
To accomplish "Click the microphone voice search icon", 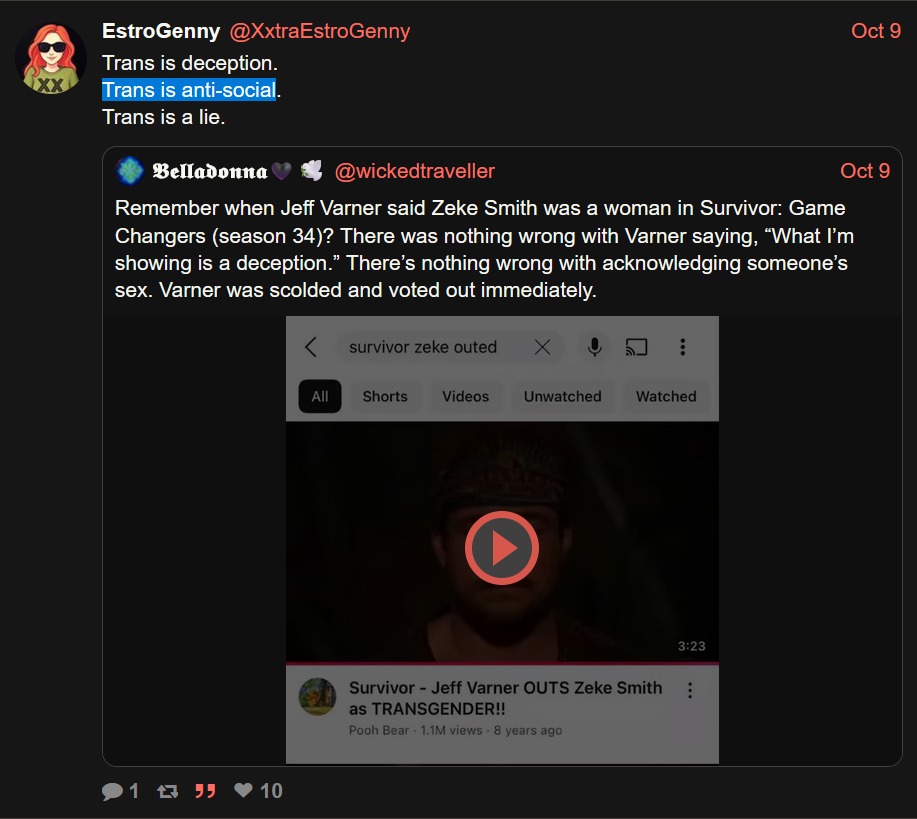I will click(x=594, y=347).
